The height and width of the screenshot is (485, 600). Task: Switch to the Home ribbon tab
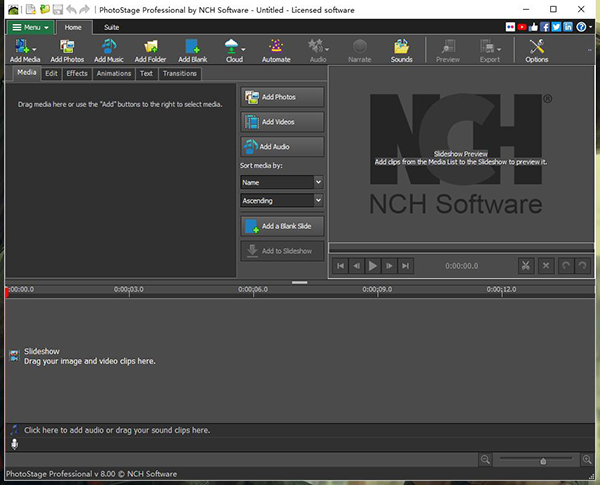click(73, 28)
